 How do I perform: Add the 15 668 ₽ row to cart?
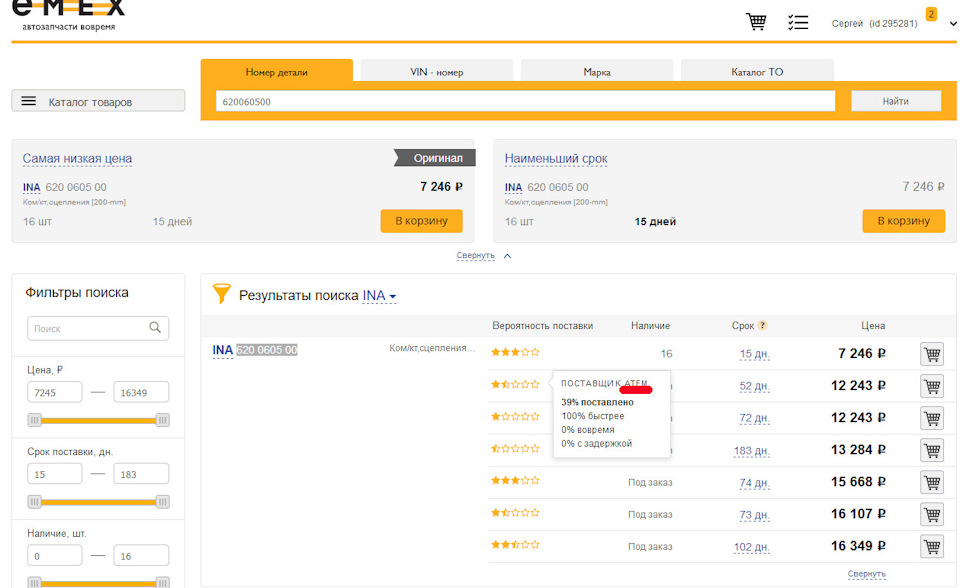pos(931,482)
